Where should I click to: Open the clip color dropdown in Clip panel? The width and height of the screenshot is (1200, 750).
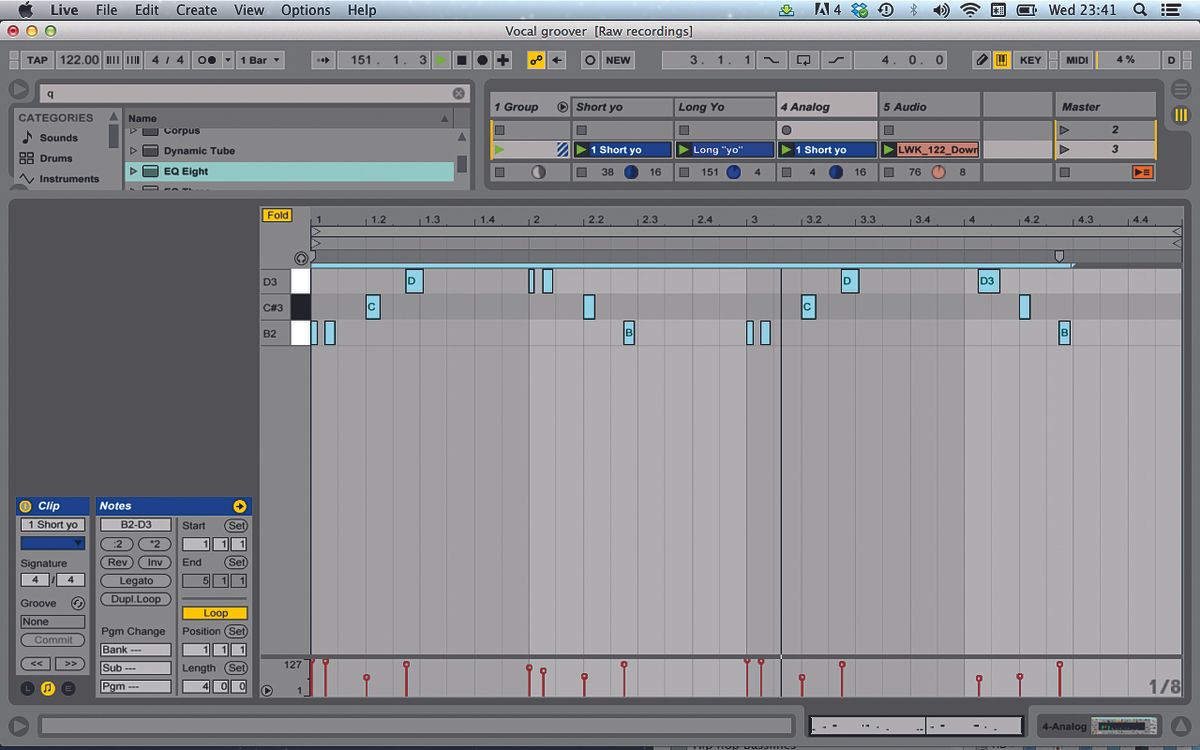point(52,543)
